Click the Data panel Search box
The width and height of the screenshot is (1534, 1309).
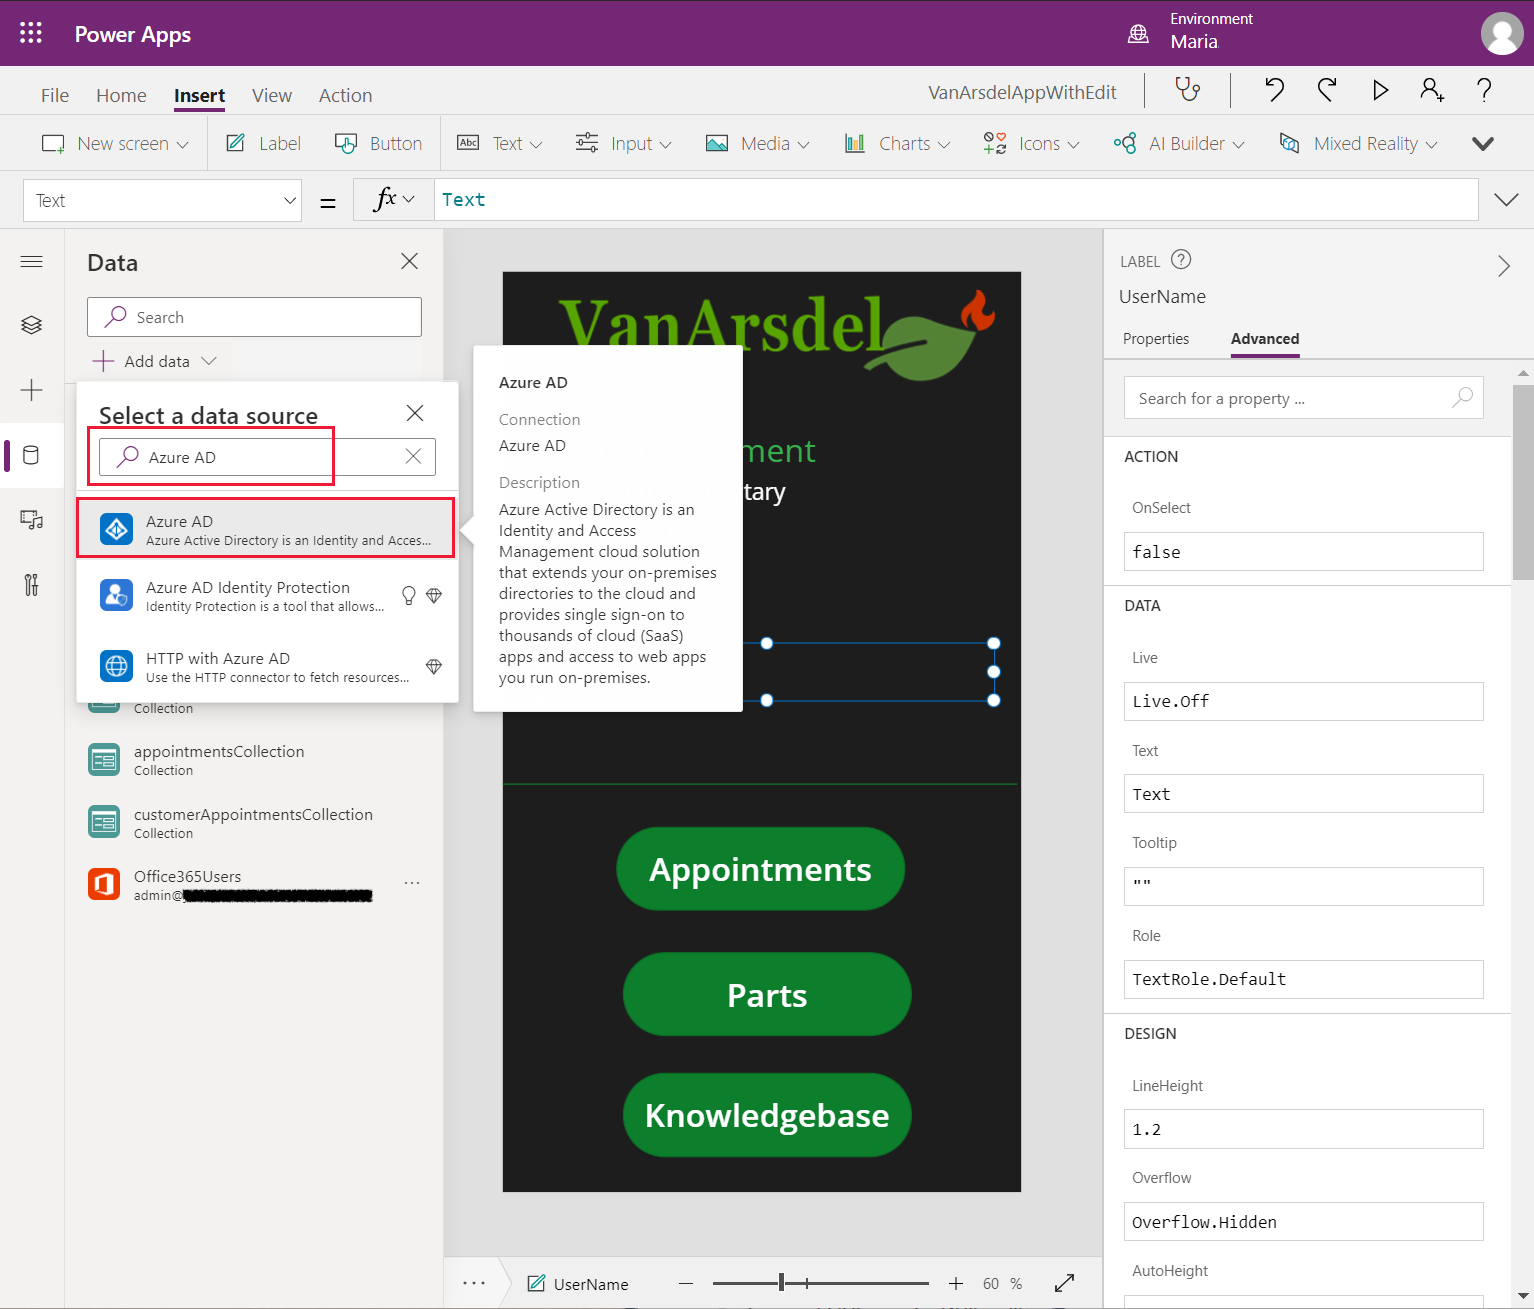point(254,317)
